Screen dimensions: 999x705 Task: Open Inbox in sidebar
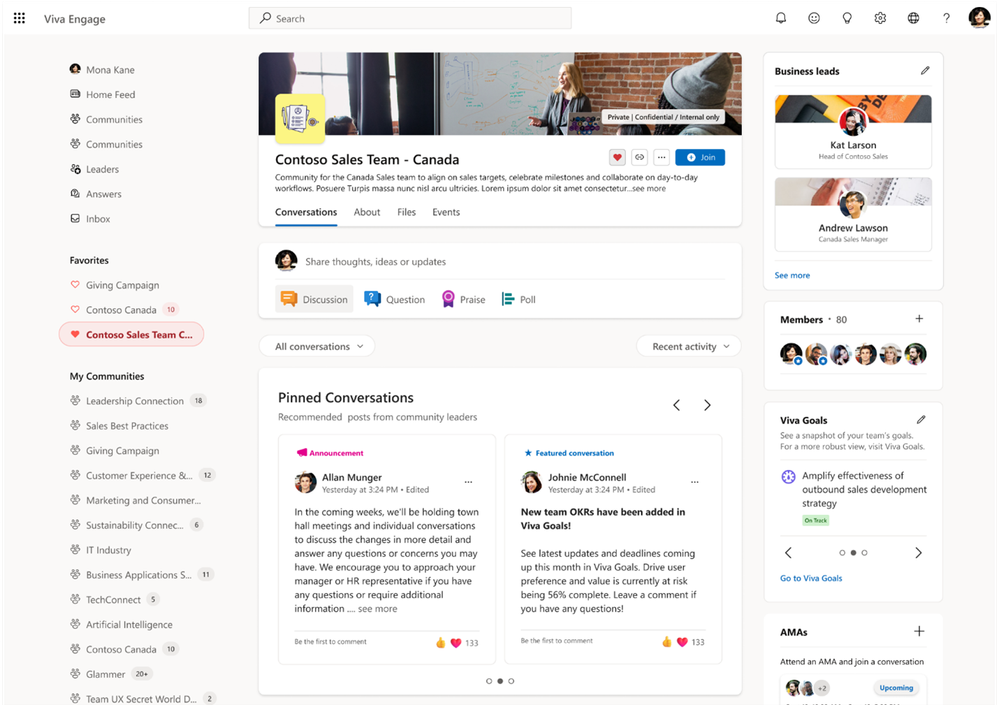pos(90,218)
